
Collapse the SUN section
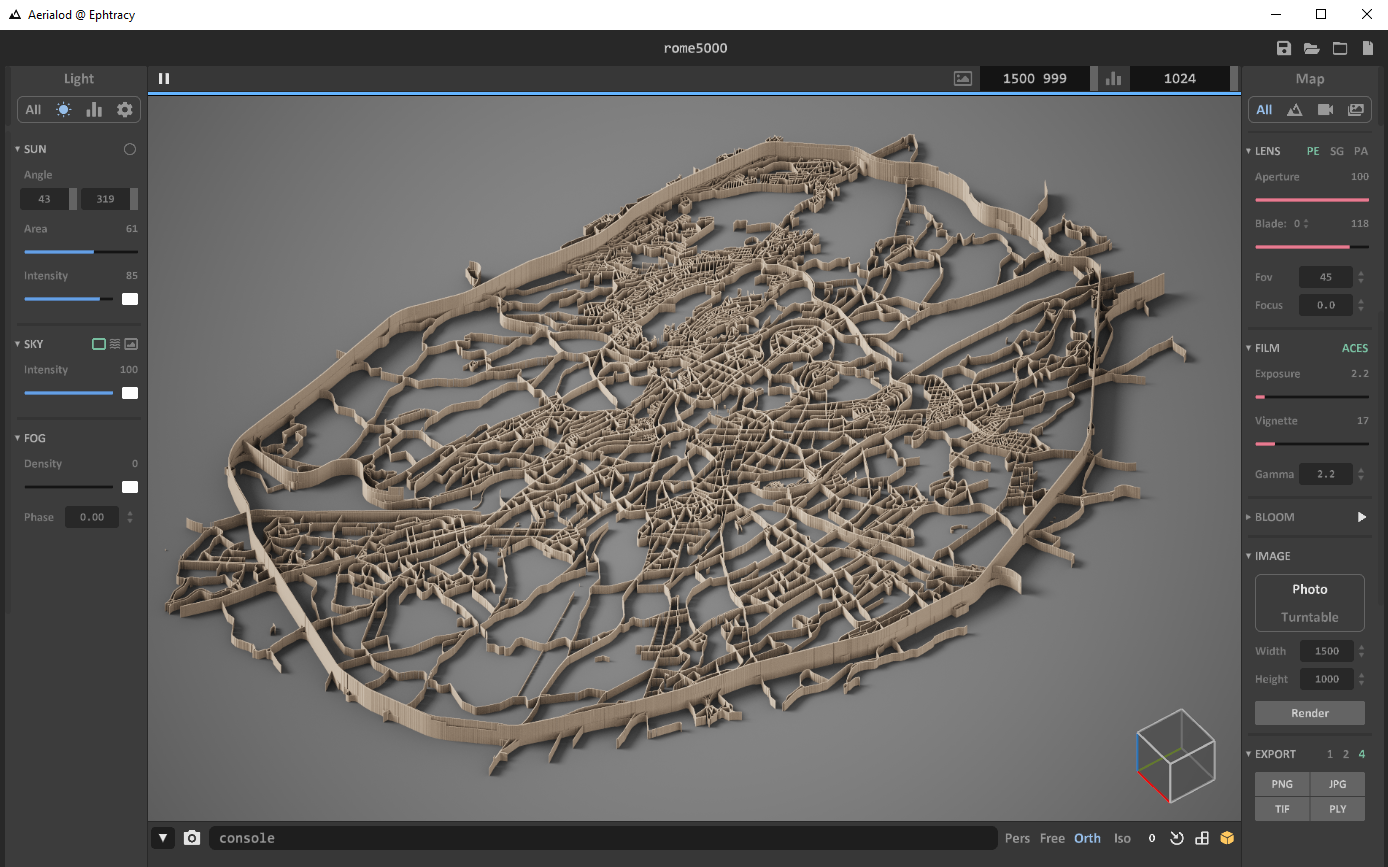pyautogui.click(x=18, y=149)
